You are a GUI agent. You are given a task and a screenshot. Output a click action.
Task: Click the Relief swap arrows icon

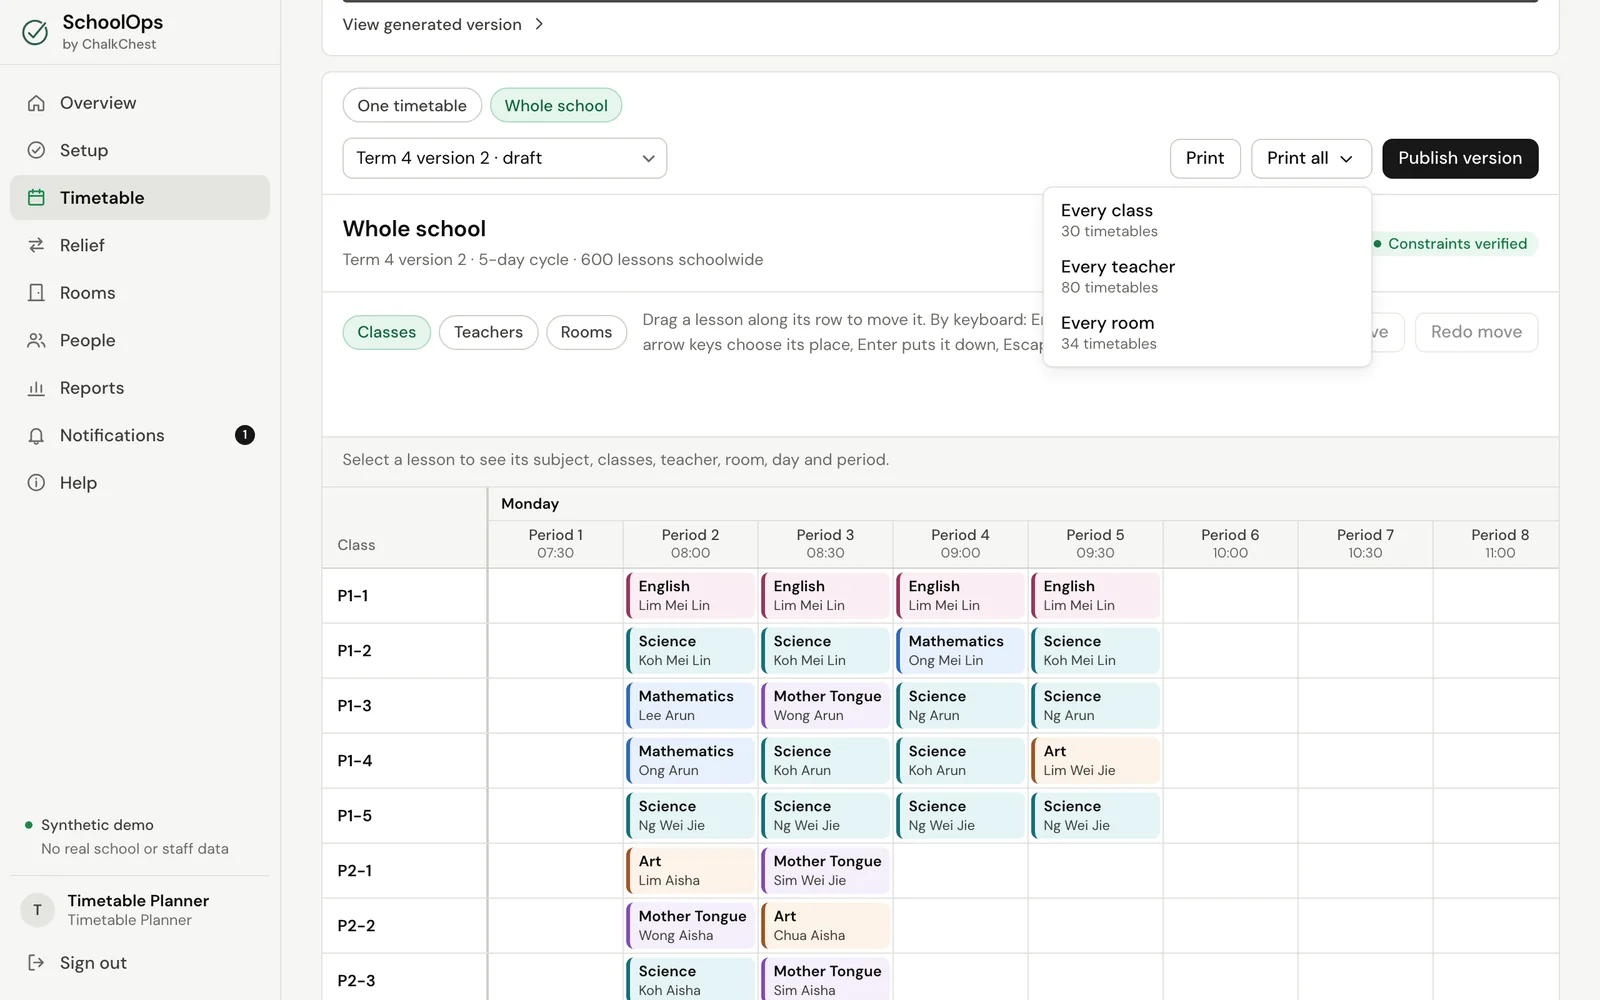pos(36,245)
